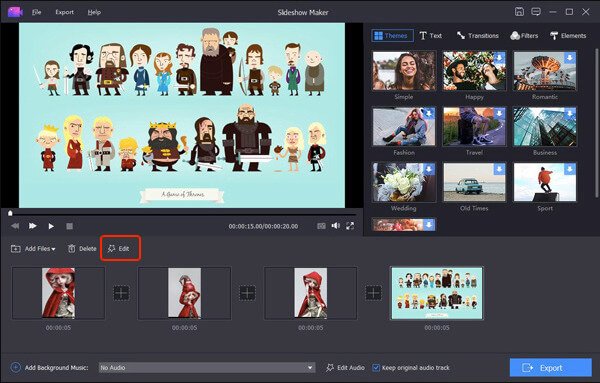Screen dimensions: 600x383
Task: Download the Happy theme
Action: click(499, 58)
